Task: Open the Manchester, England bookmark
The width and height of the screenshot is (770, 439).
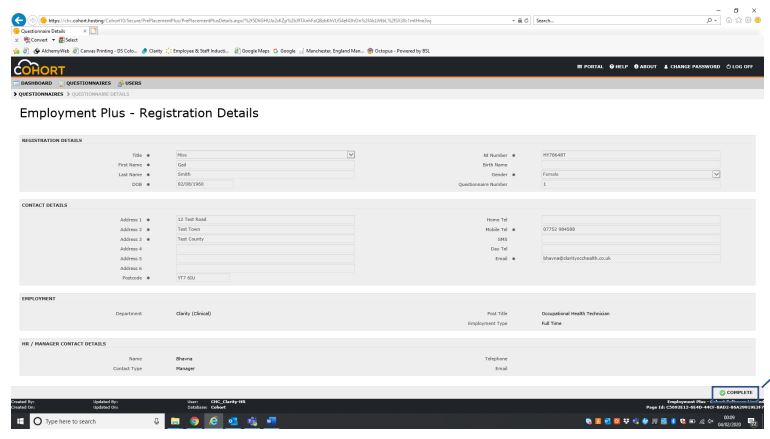Action: tap(331, 51)
